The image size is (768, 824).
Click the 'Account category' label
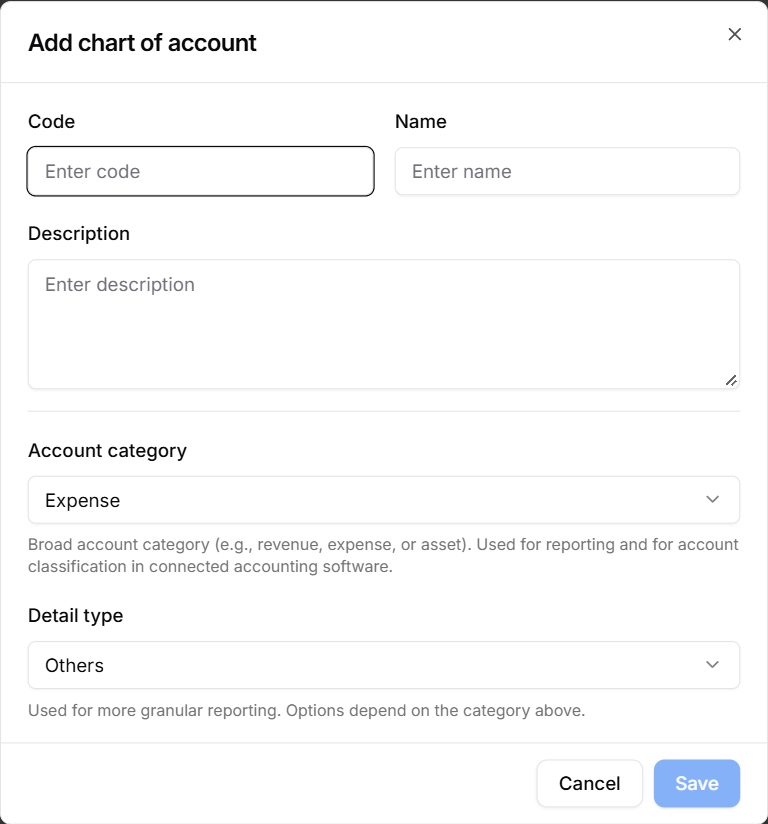click(107, 451)
